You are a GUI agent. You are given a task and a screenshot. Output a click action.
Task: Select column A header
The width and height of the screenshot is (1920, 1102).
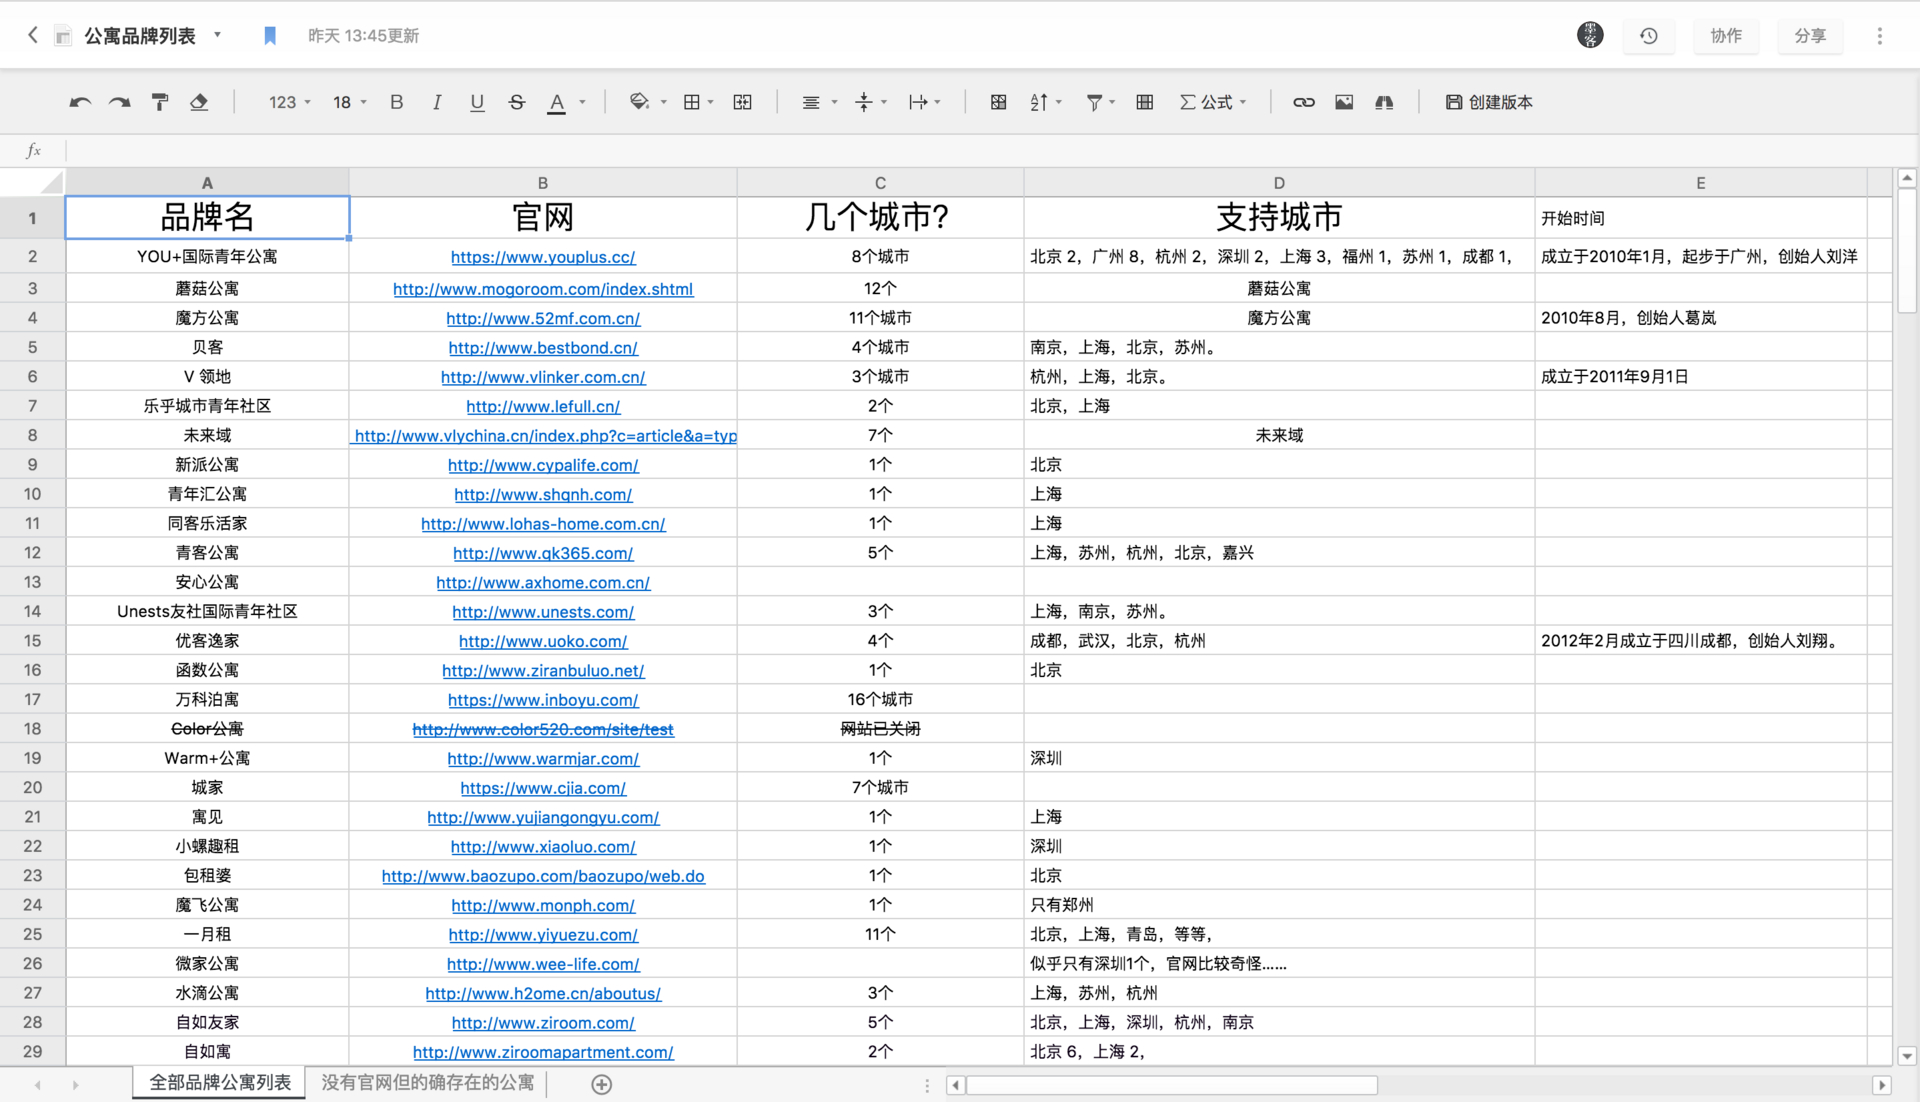coord(207,183)
